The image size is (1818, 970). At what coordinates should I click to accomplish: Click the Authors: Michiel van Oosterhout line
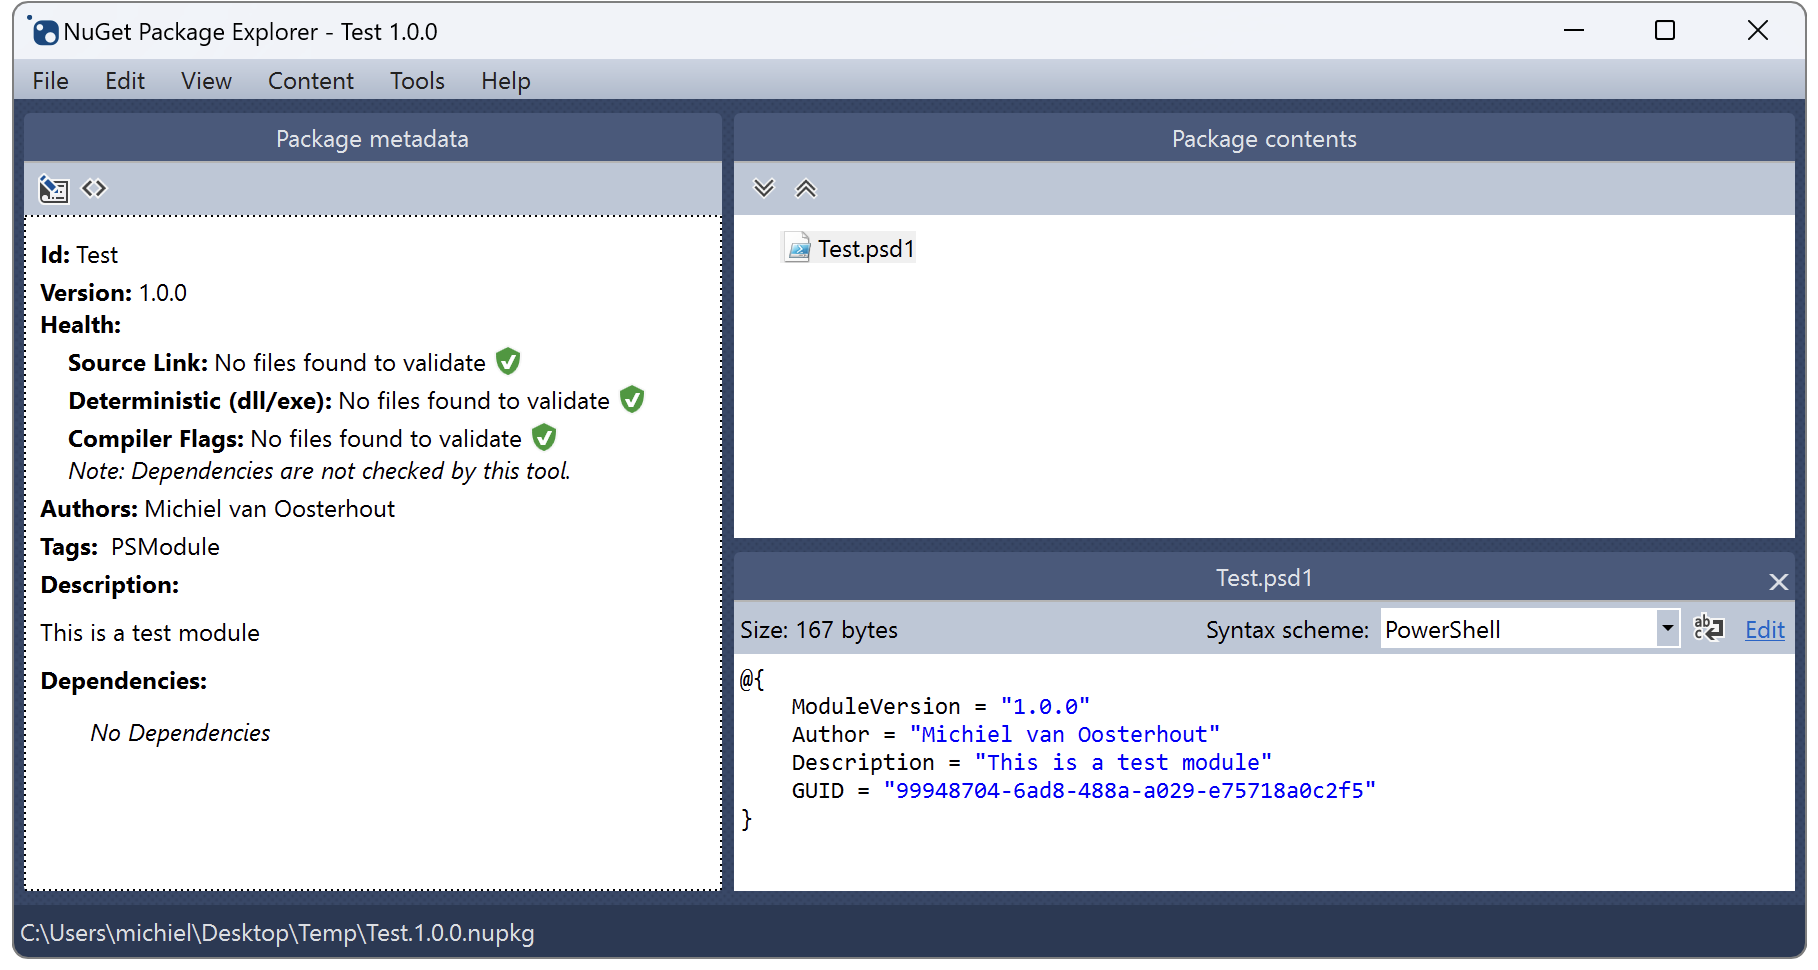[x=218, y=509]
